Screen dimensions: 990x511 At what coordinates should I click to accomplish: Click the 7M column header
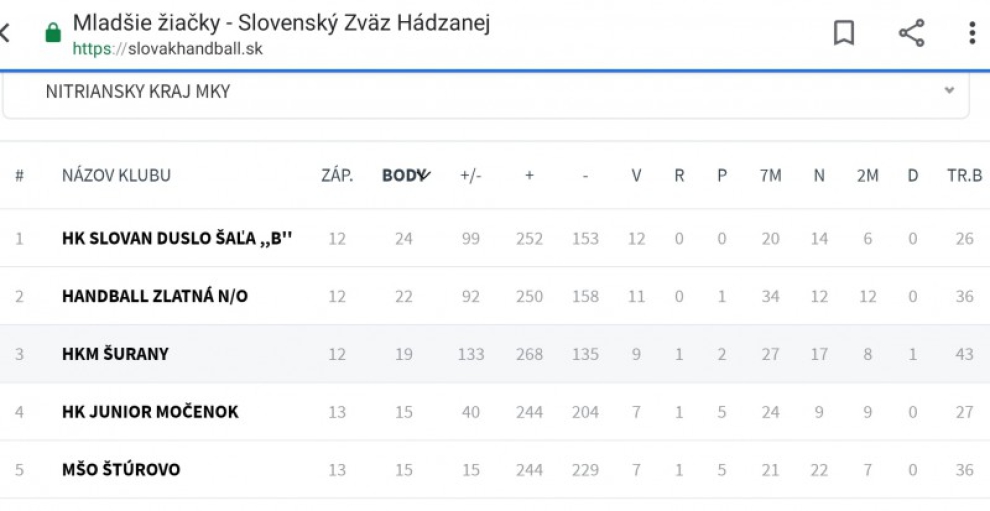pos(770,175)
